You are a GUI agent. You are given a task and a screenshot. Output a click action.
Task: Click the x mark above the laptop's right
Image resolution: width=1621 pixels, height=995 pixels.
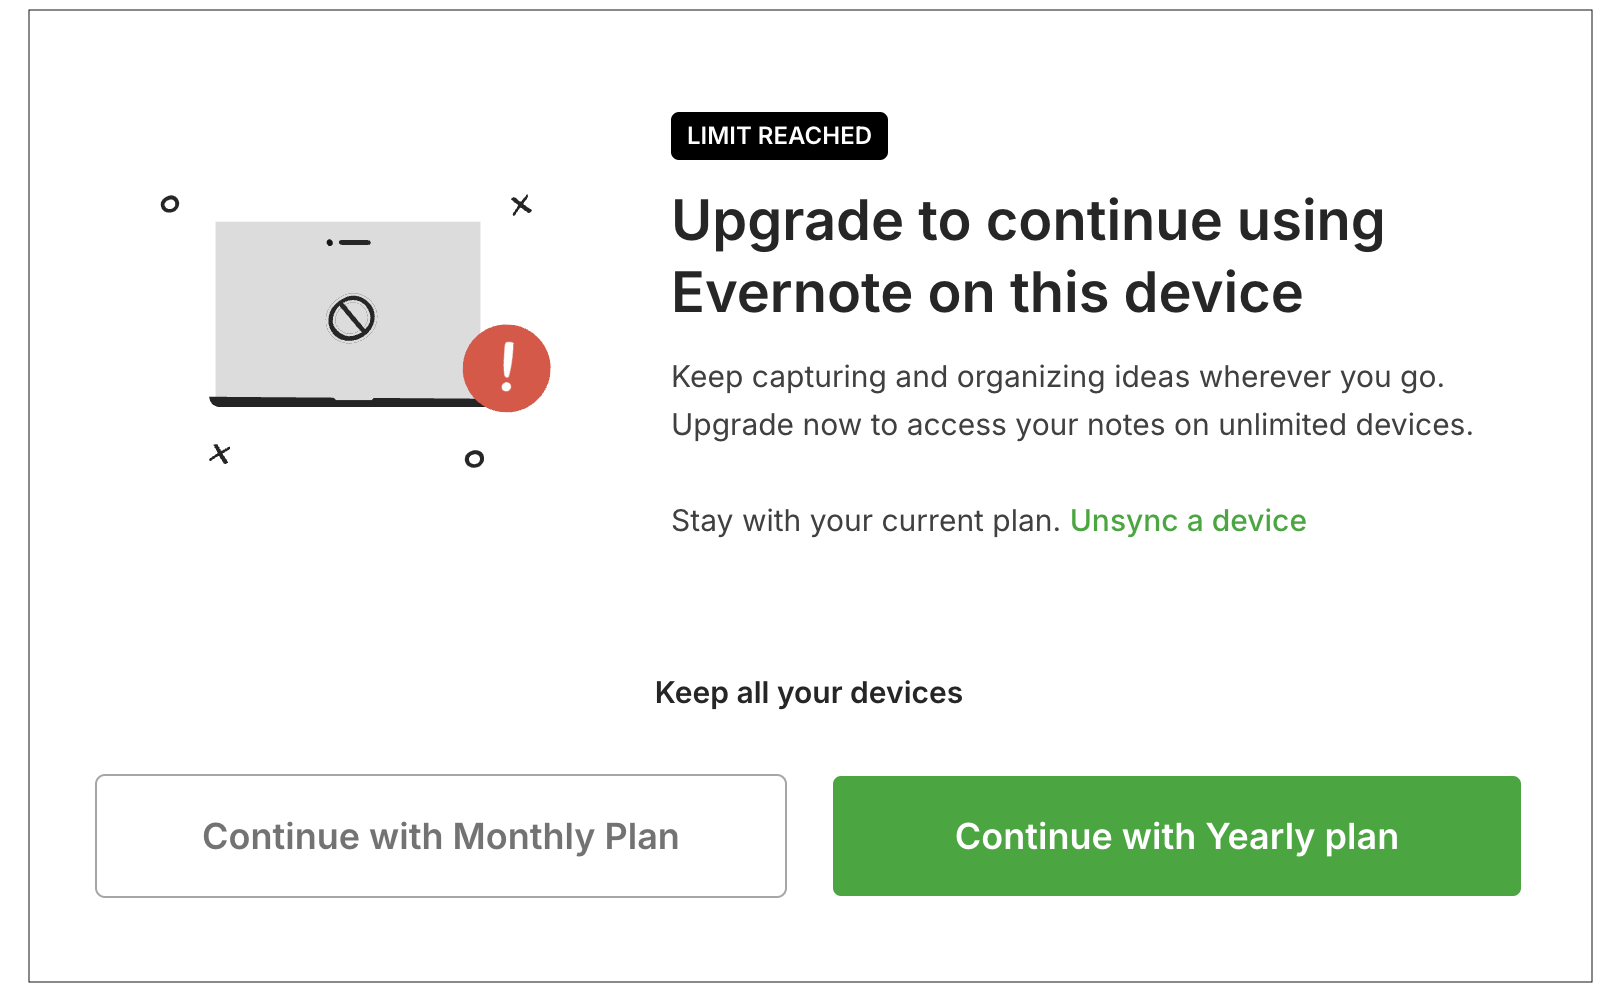click(x=521, y=205)
